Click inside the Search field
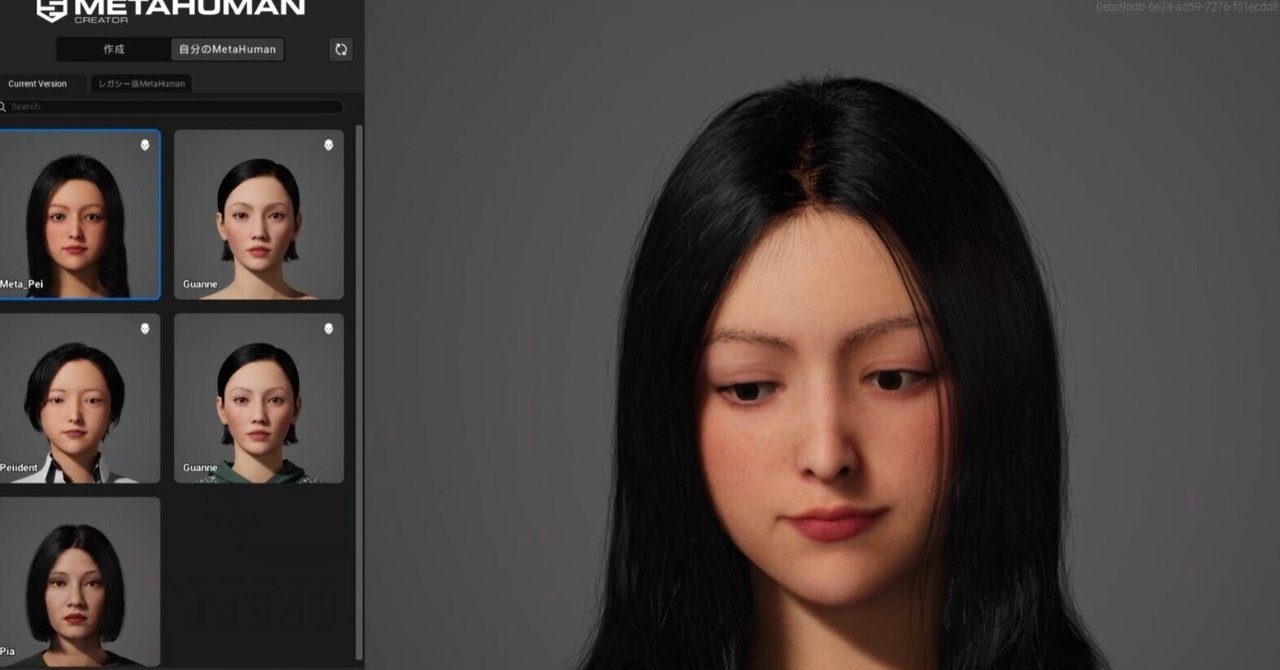1280x670 pixels. point(175,106)
